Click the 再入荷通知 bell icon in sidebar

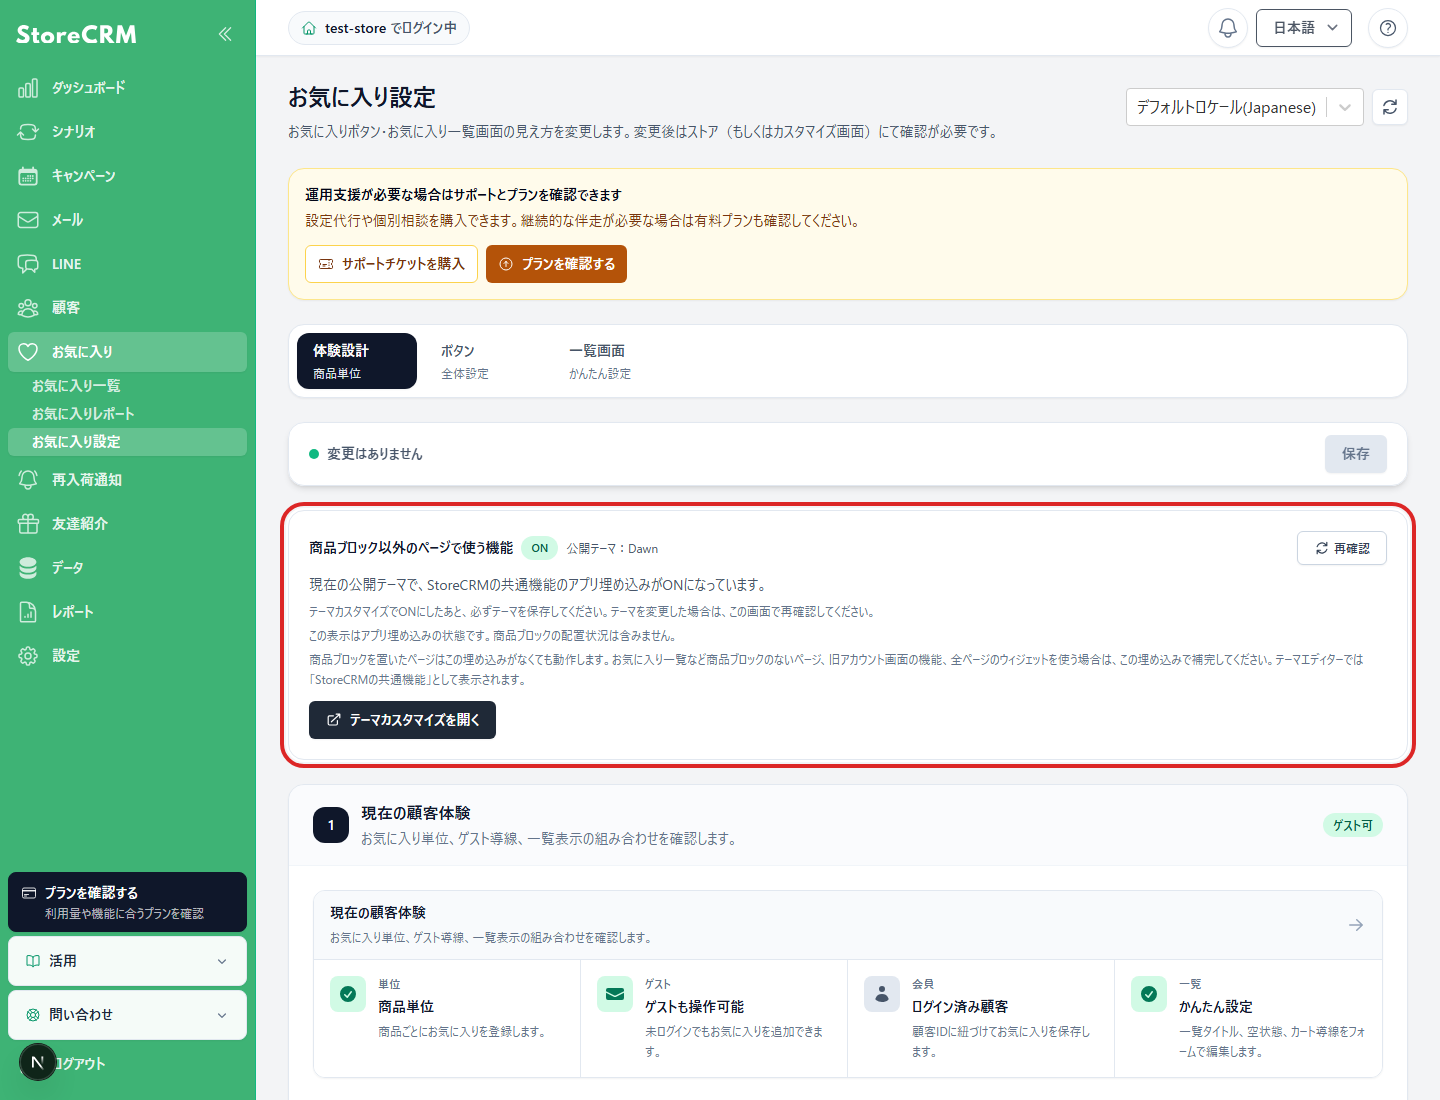pos(28,480)
